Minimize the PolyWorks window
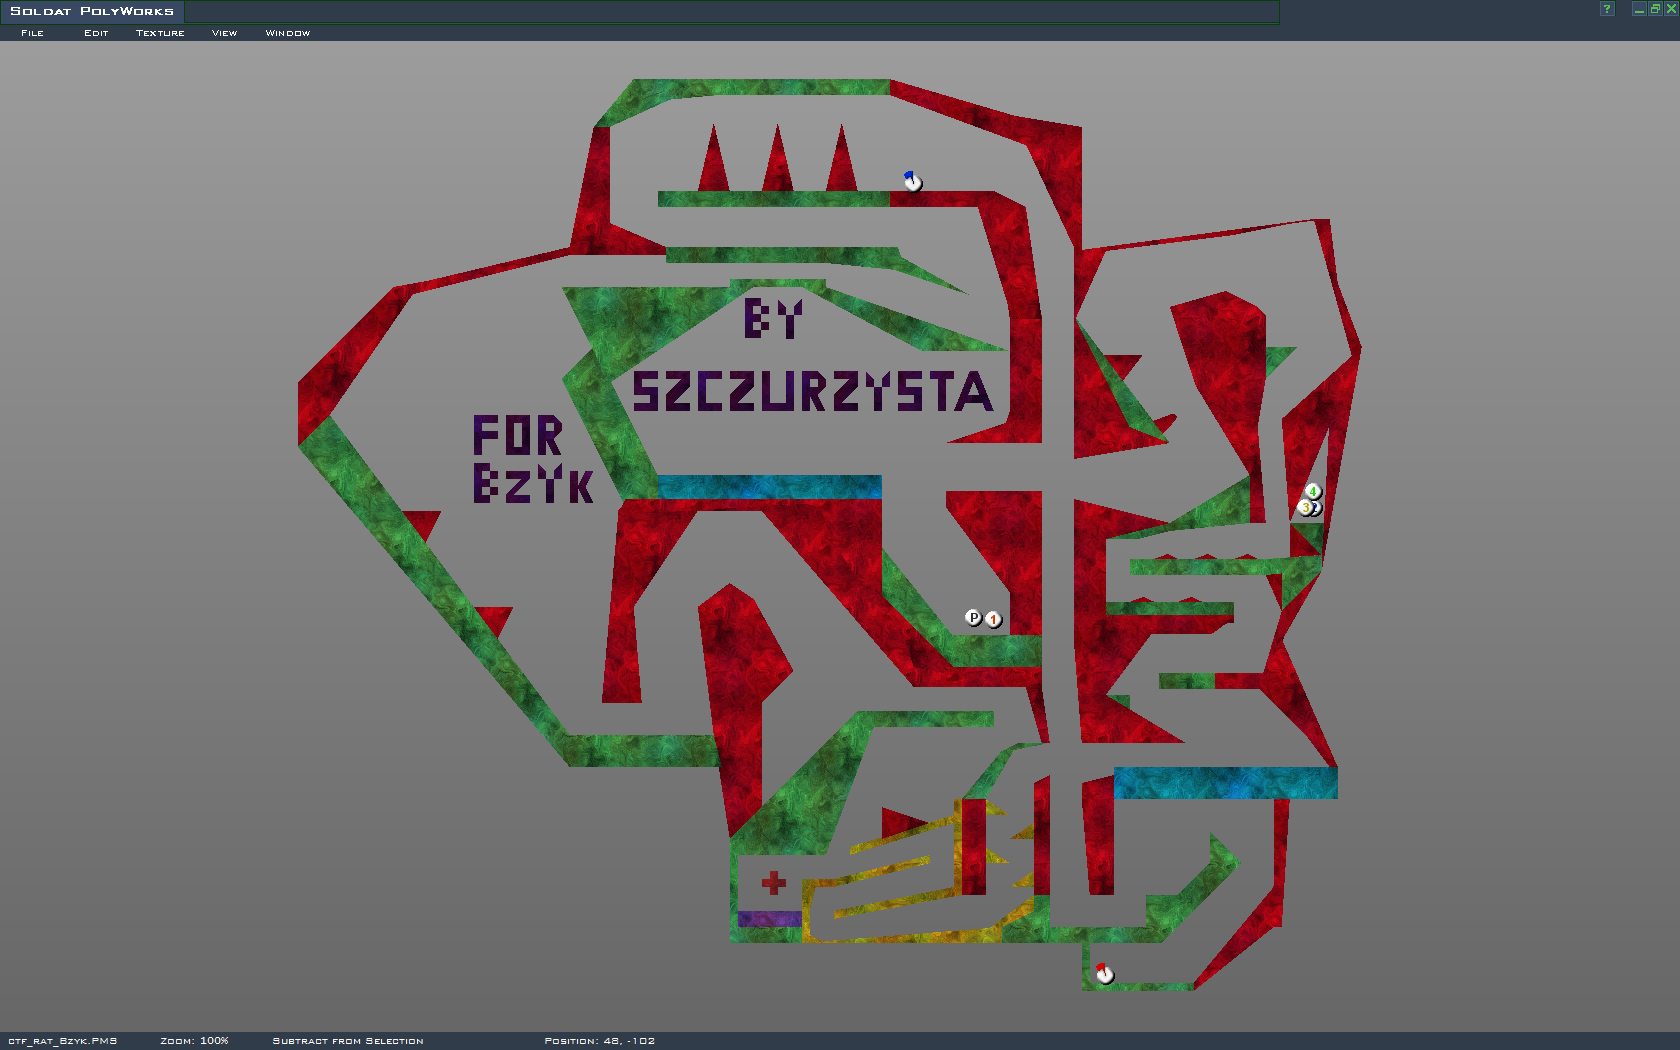The height and width of the screenshot is (1050, 1680). tap(1638, 9)
